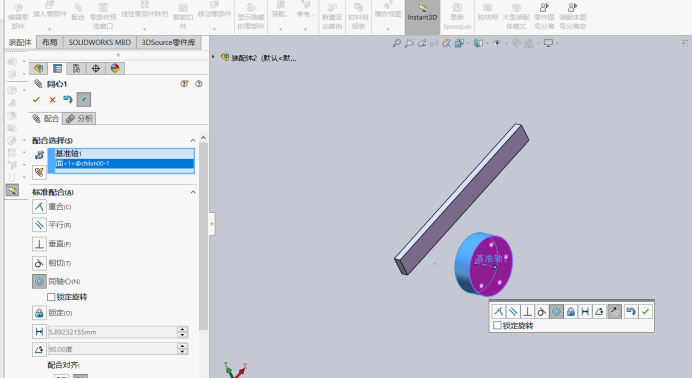
Task: Open the 分析 tab in PropertyManager
Action: (79, 118)
